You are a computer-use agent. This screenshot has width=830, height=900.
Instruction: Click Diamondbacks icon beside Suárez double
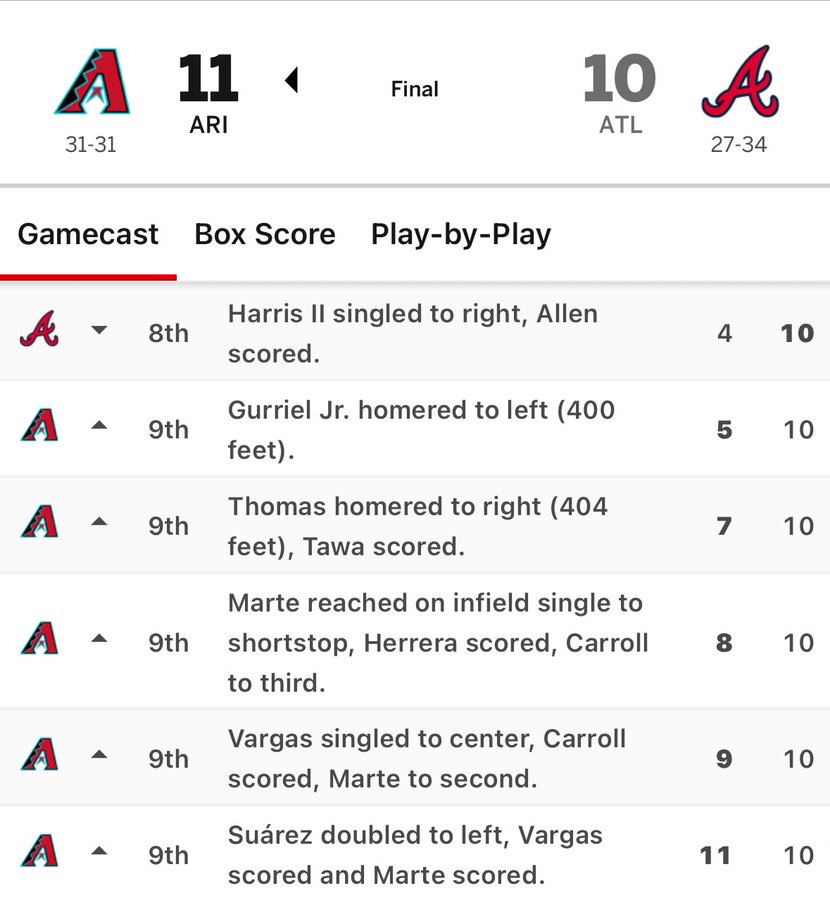click(x=39, y=853)
